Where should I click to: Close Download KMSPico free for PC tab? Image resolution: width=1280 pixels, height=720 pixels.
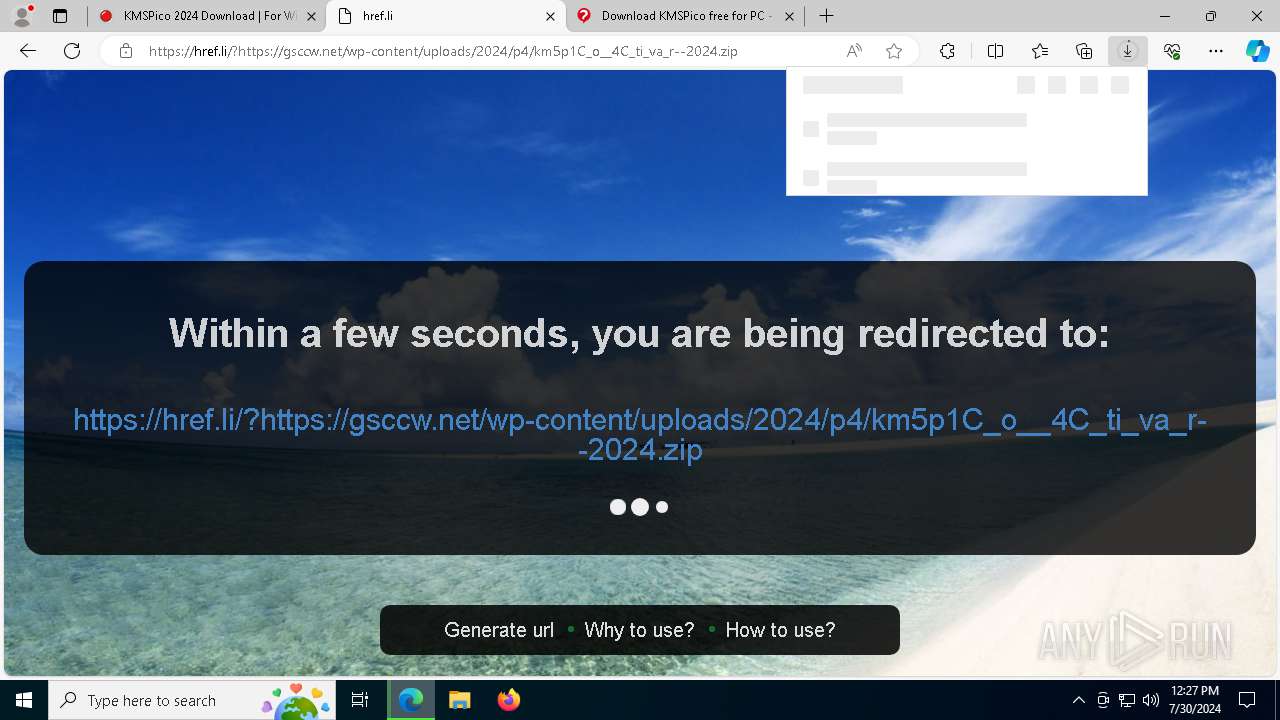tap(789, 16)
